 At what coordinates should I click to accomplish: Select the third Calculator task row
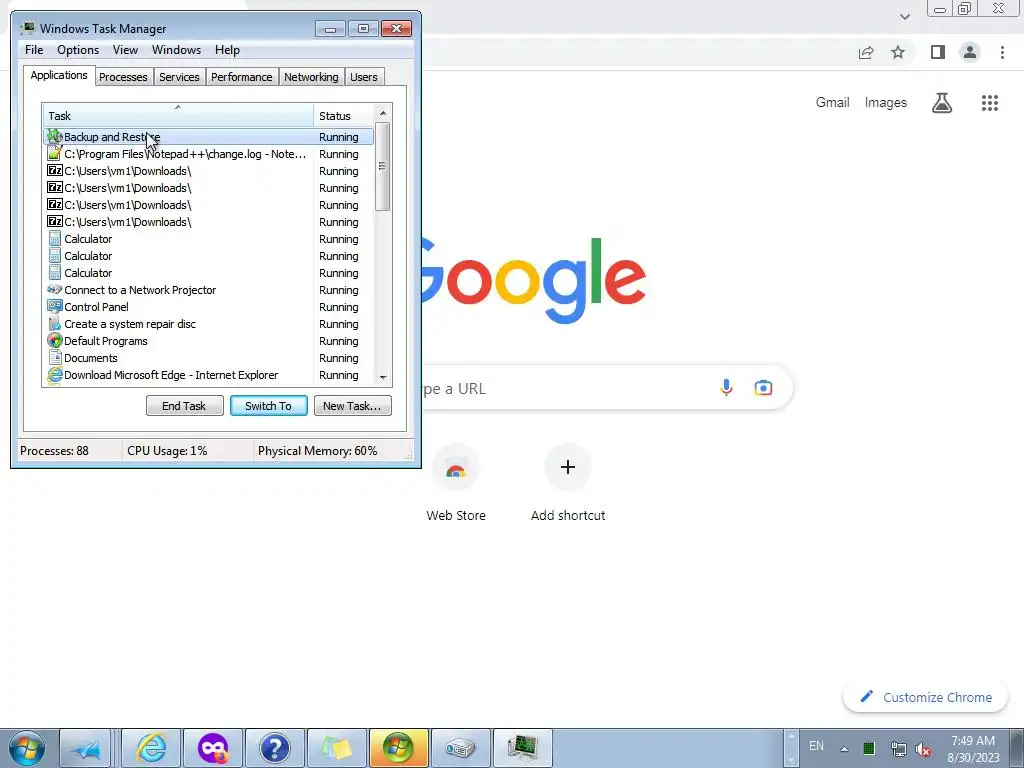(x=208, y=272)
